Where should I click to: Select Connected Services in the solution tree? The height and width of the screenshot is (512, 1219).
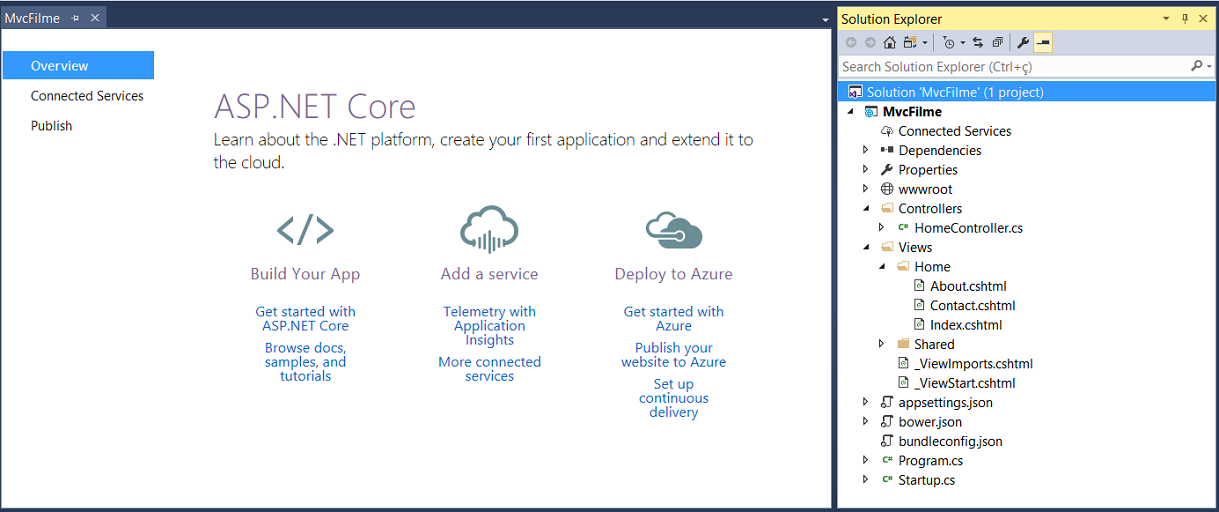(x=954, y=131)
